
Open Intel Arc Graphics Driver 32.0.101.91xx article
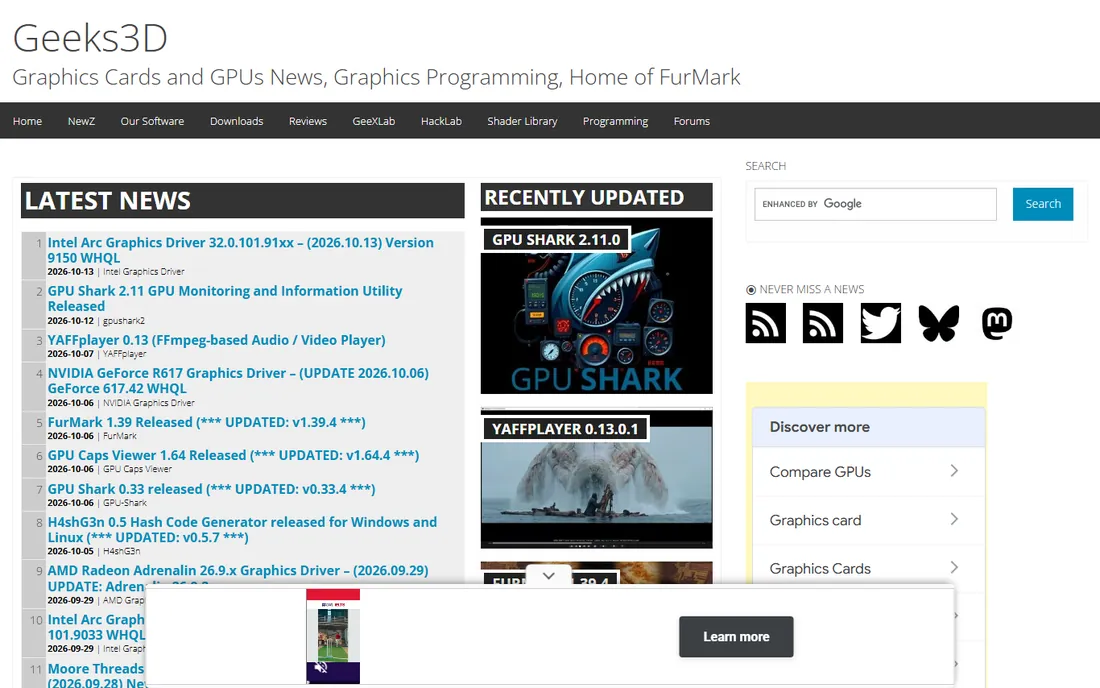[x=241, y=250]
